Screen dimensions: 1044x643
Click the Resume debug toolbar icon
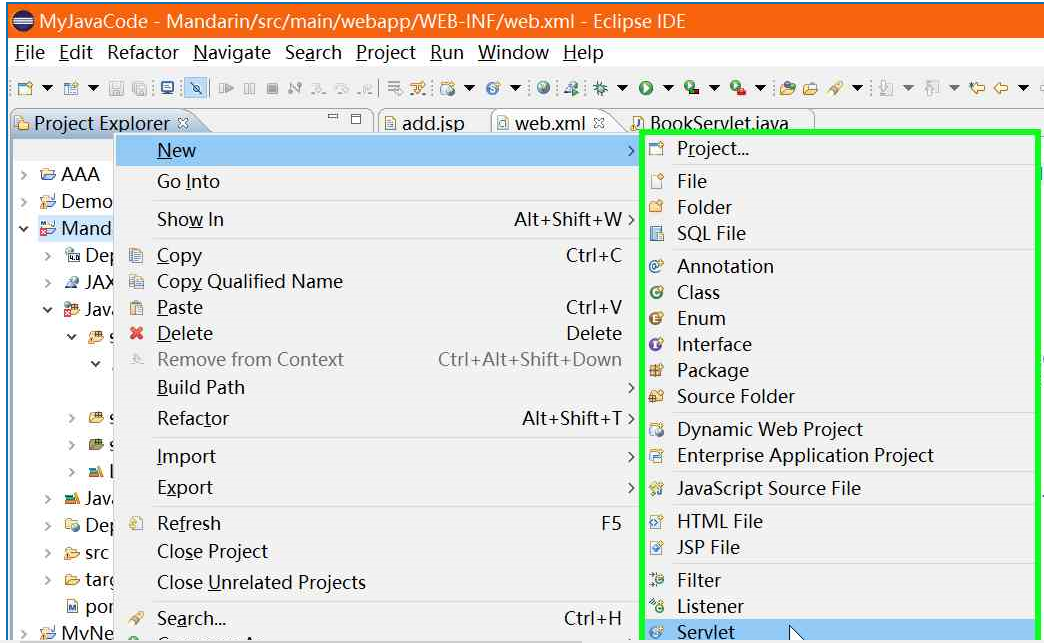pos(226,88)
